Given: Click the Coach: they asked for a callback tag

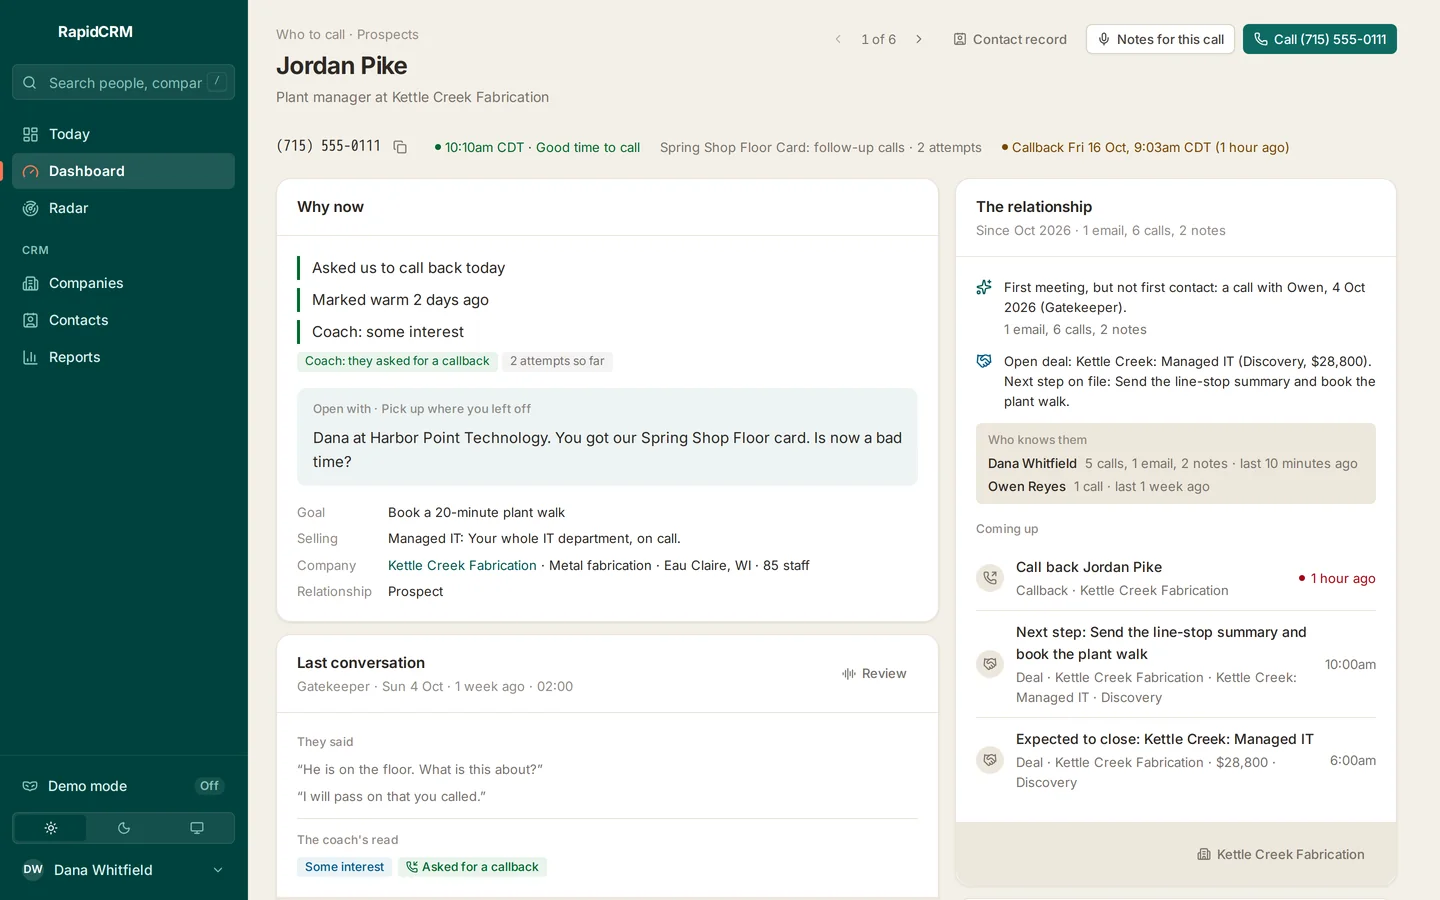Looking at the screenshot, I should 397,361.
